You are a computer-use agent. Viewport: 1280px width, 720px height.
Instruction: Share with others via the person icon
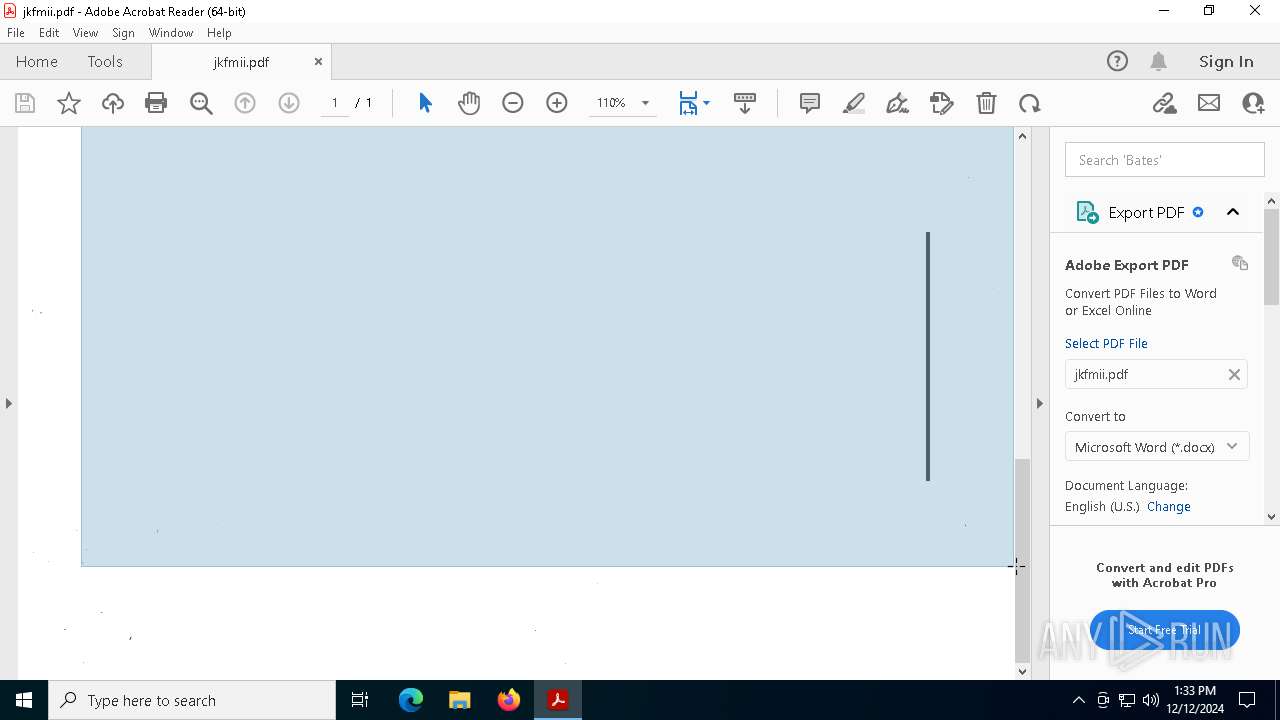(x=1253, y=103)
